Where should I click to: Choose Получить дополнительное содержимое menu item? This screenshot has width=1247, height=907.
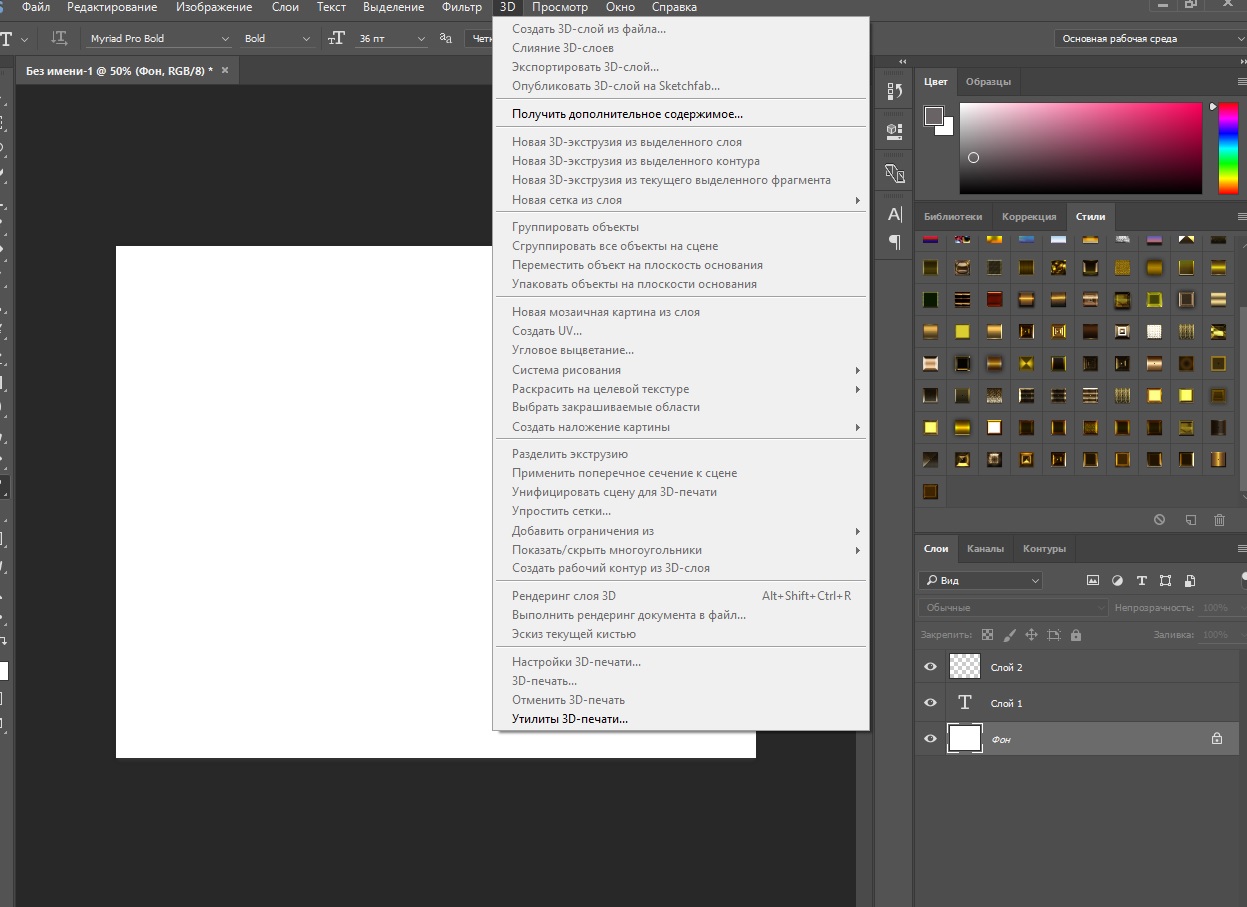click(627, 114)
